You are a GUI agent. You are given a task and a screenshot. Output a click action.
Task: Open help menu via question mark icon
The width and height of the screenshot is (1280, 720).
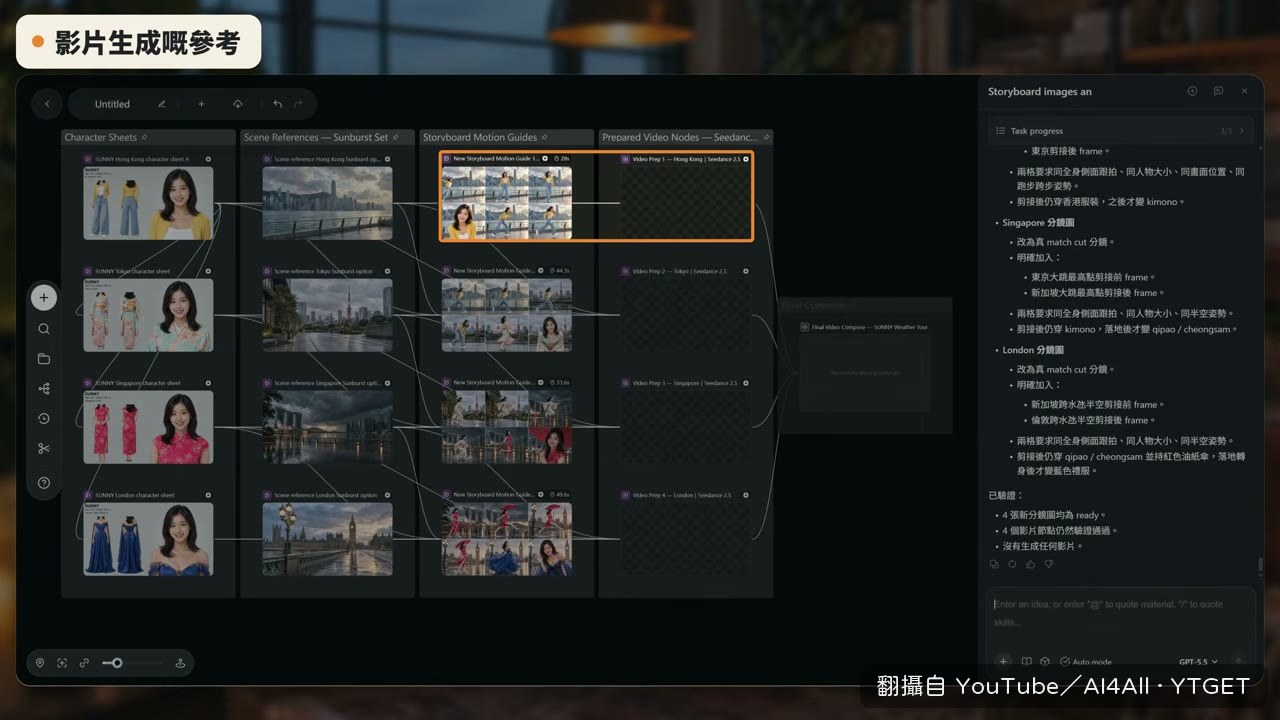(44, 483)
